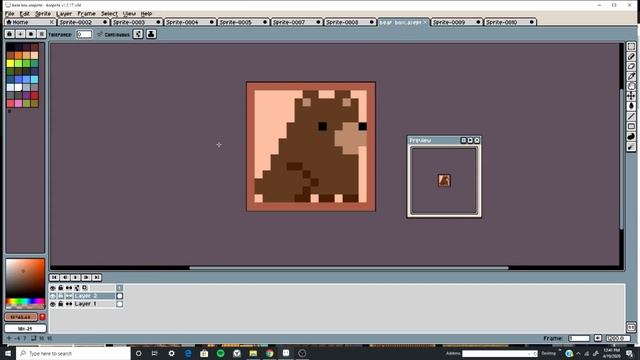Toggle all layers visibility in timeline header
The image size is (640, 360).
pyautogui.click(x=53, y=288)
